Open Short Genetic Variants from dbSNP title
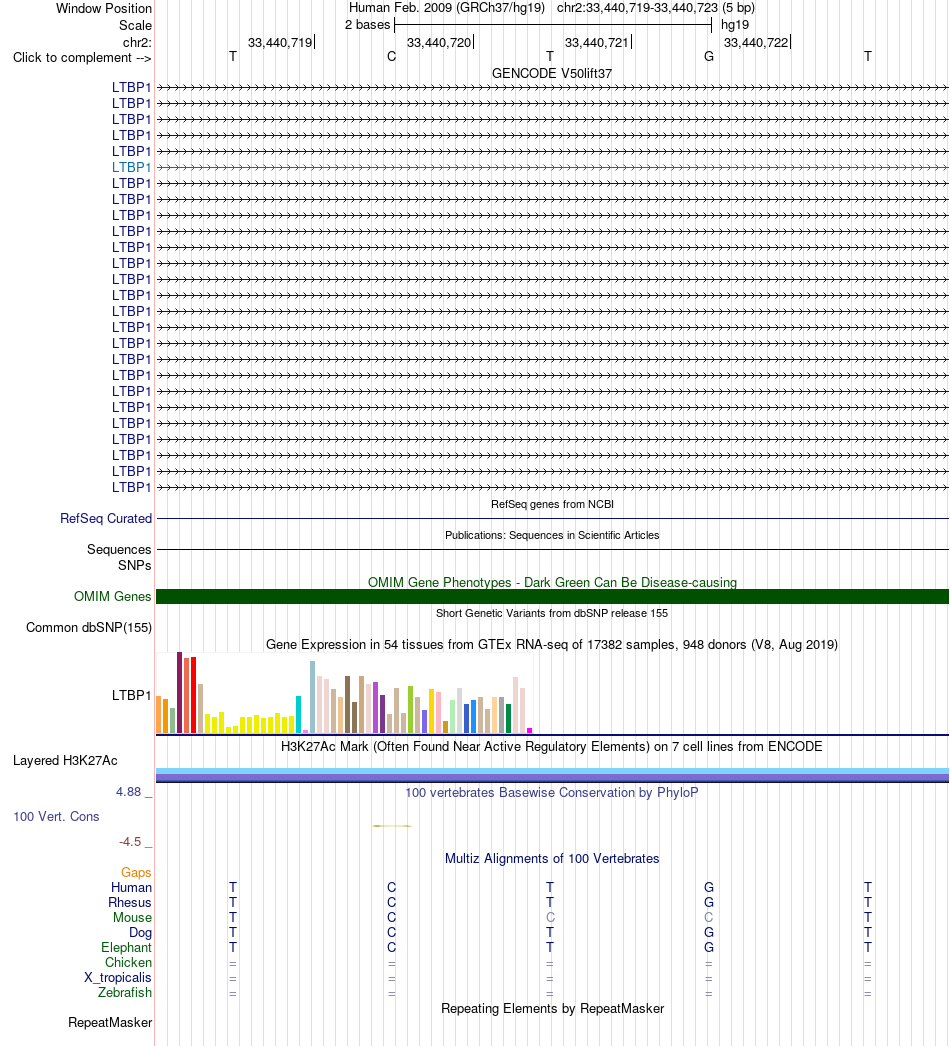The width and height of the screenshot is (950, 1046). [x=552, y=613]
